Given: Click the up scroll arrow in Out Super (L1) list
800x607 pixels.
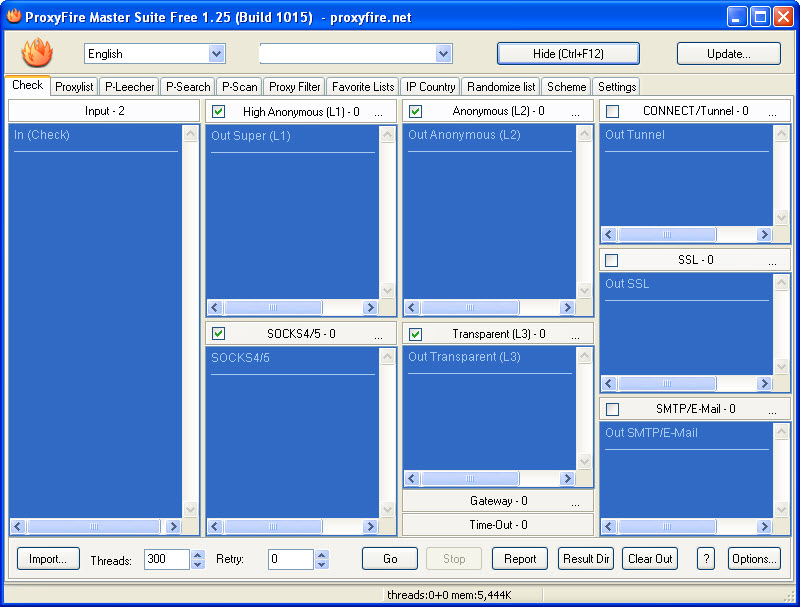Looking at the screenshot, I should click(x=387, y=135).
